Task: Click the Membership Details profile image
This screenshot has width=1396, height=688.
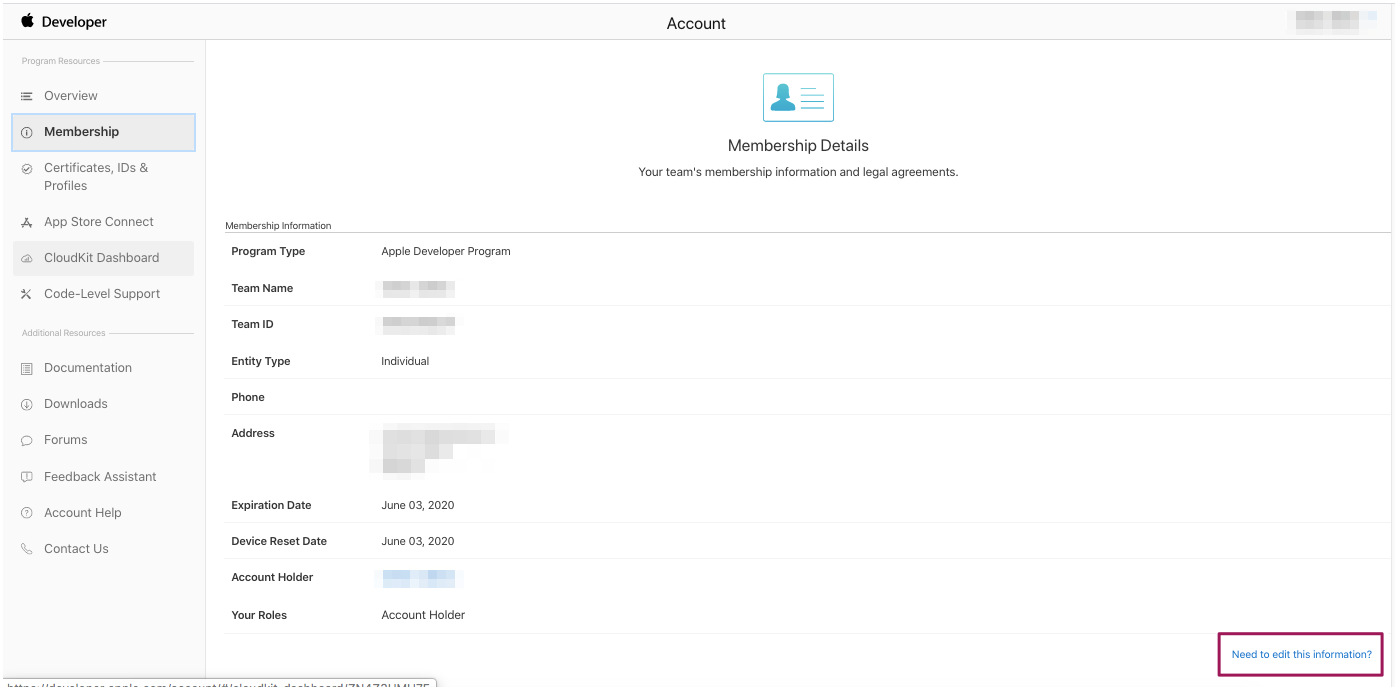Action: (797, 96)
